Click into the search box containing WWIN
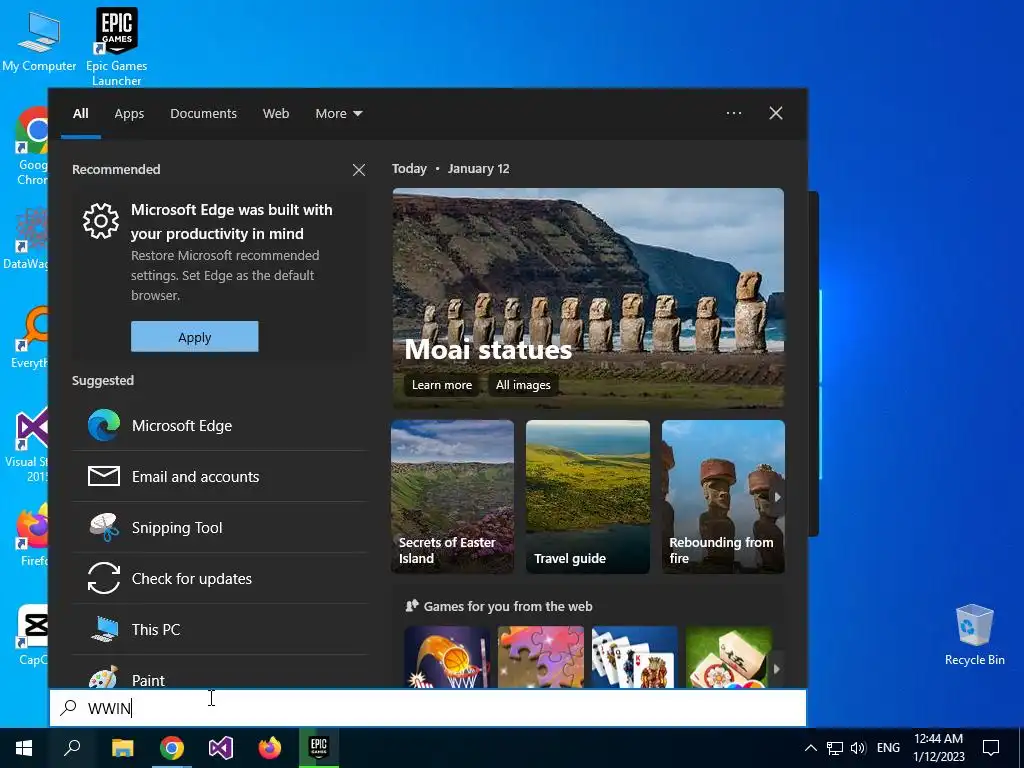The image size is (1024, 768). pos(428,708)
